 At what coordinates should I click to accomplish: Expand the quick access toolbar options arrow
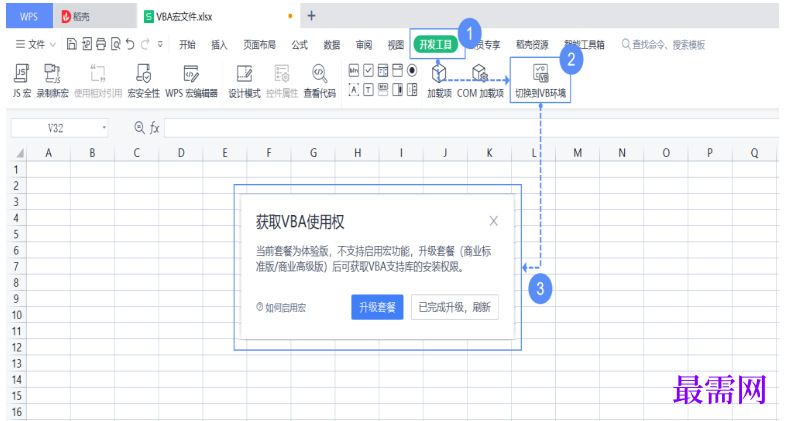tap(160, 44)
